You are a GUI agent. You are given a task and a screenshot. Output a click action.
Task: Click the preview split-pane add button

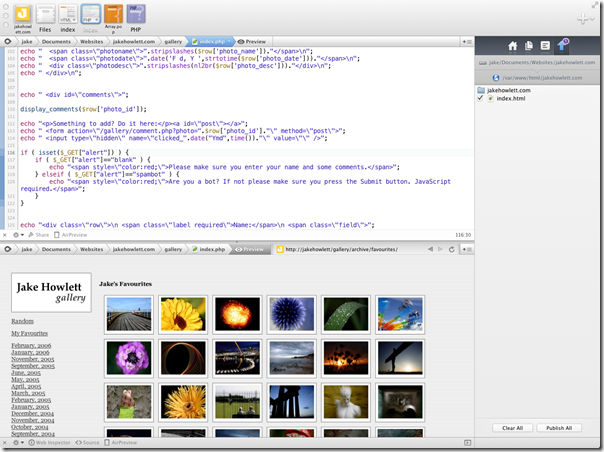pyautogui.click(x=467, y=249)
